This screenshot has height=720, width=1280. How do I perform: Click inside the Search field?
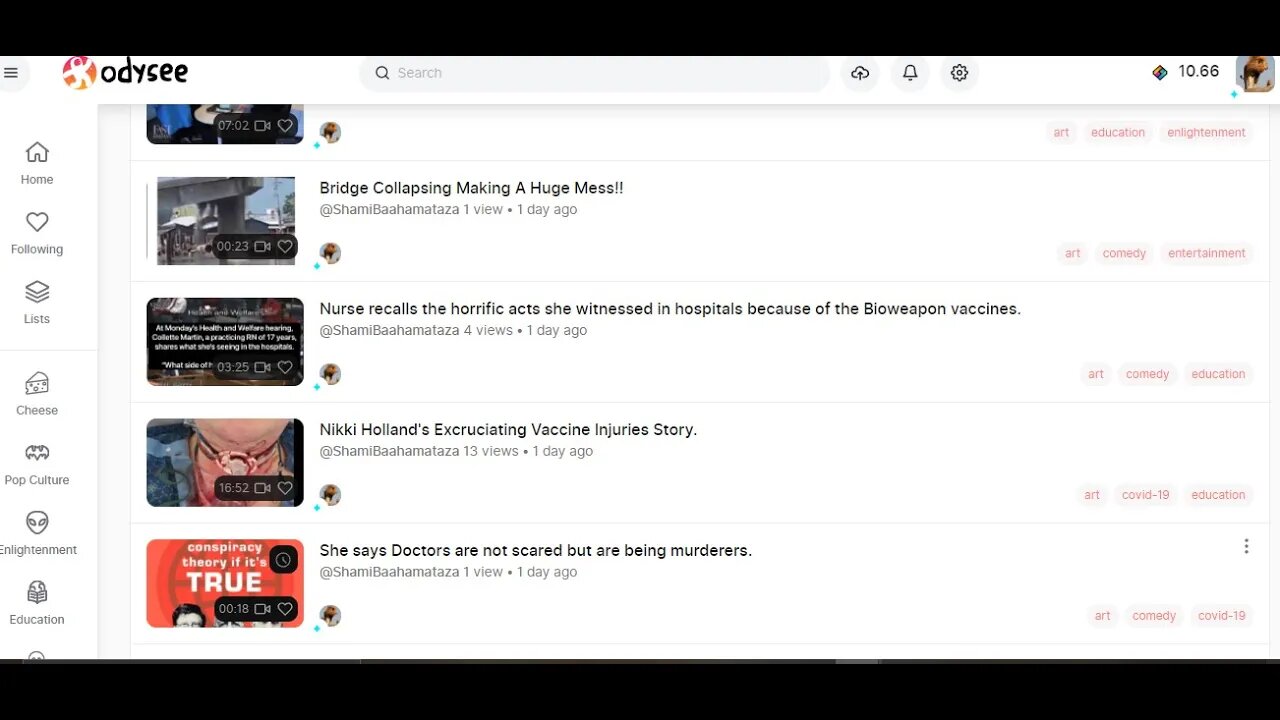click(595, 73)
